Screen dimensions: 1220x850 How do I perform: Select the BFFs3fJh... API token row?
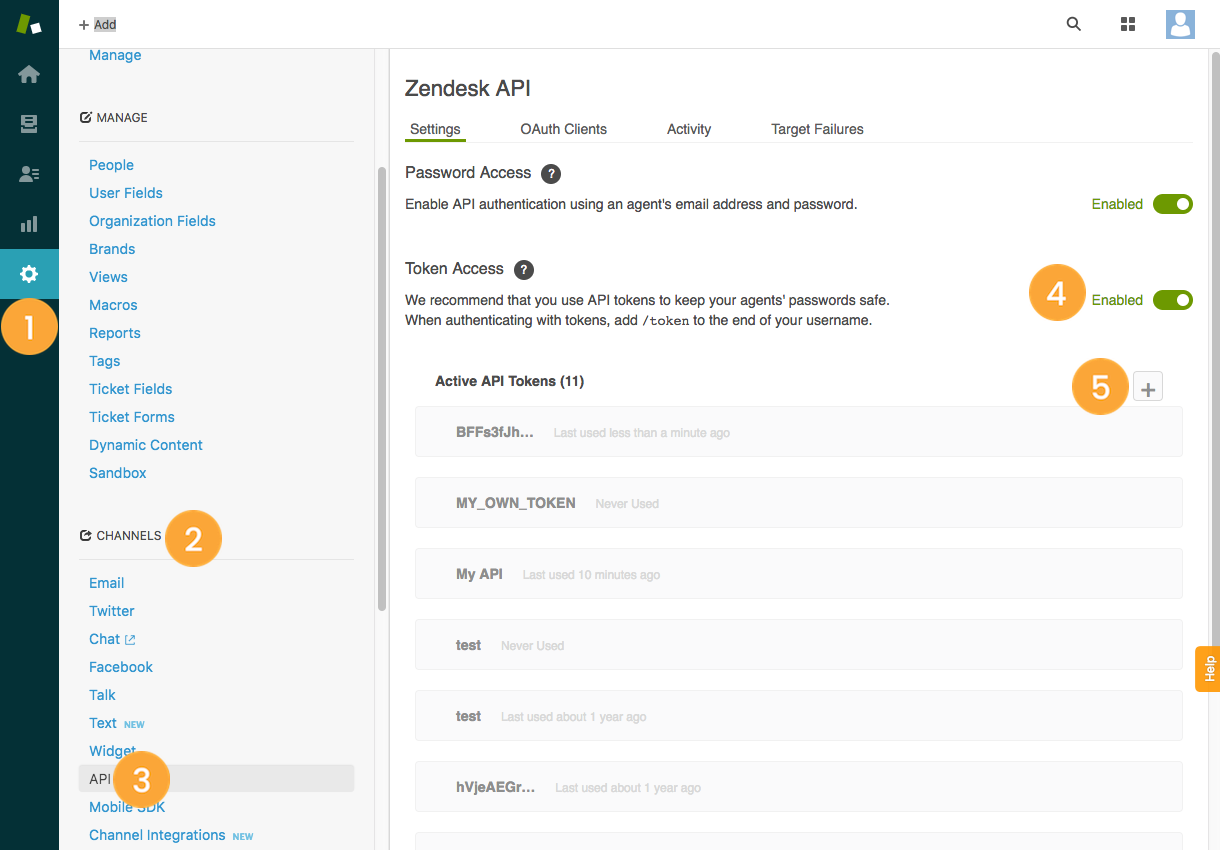point(799,432)
